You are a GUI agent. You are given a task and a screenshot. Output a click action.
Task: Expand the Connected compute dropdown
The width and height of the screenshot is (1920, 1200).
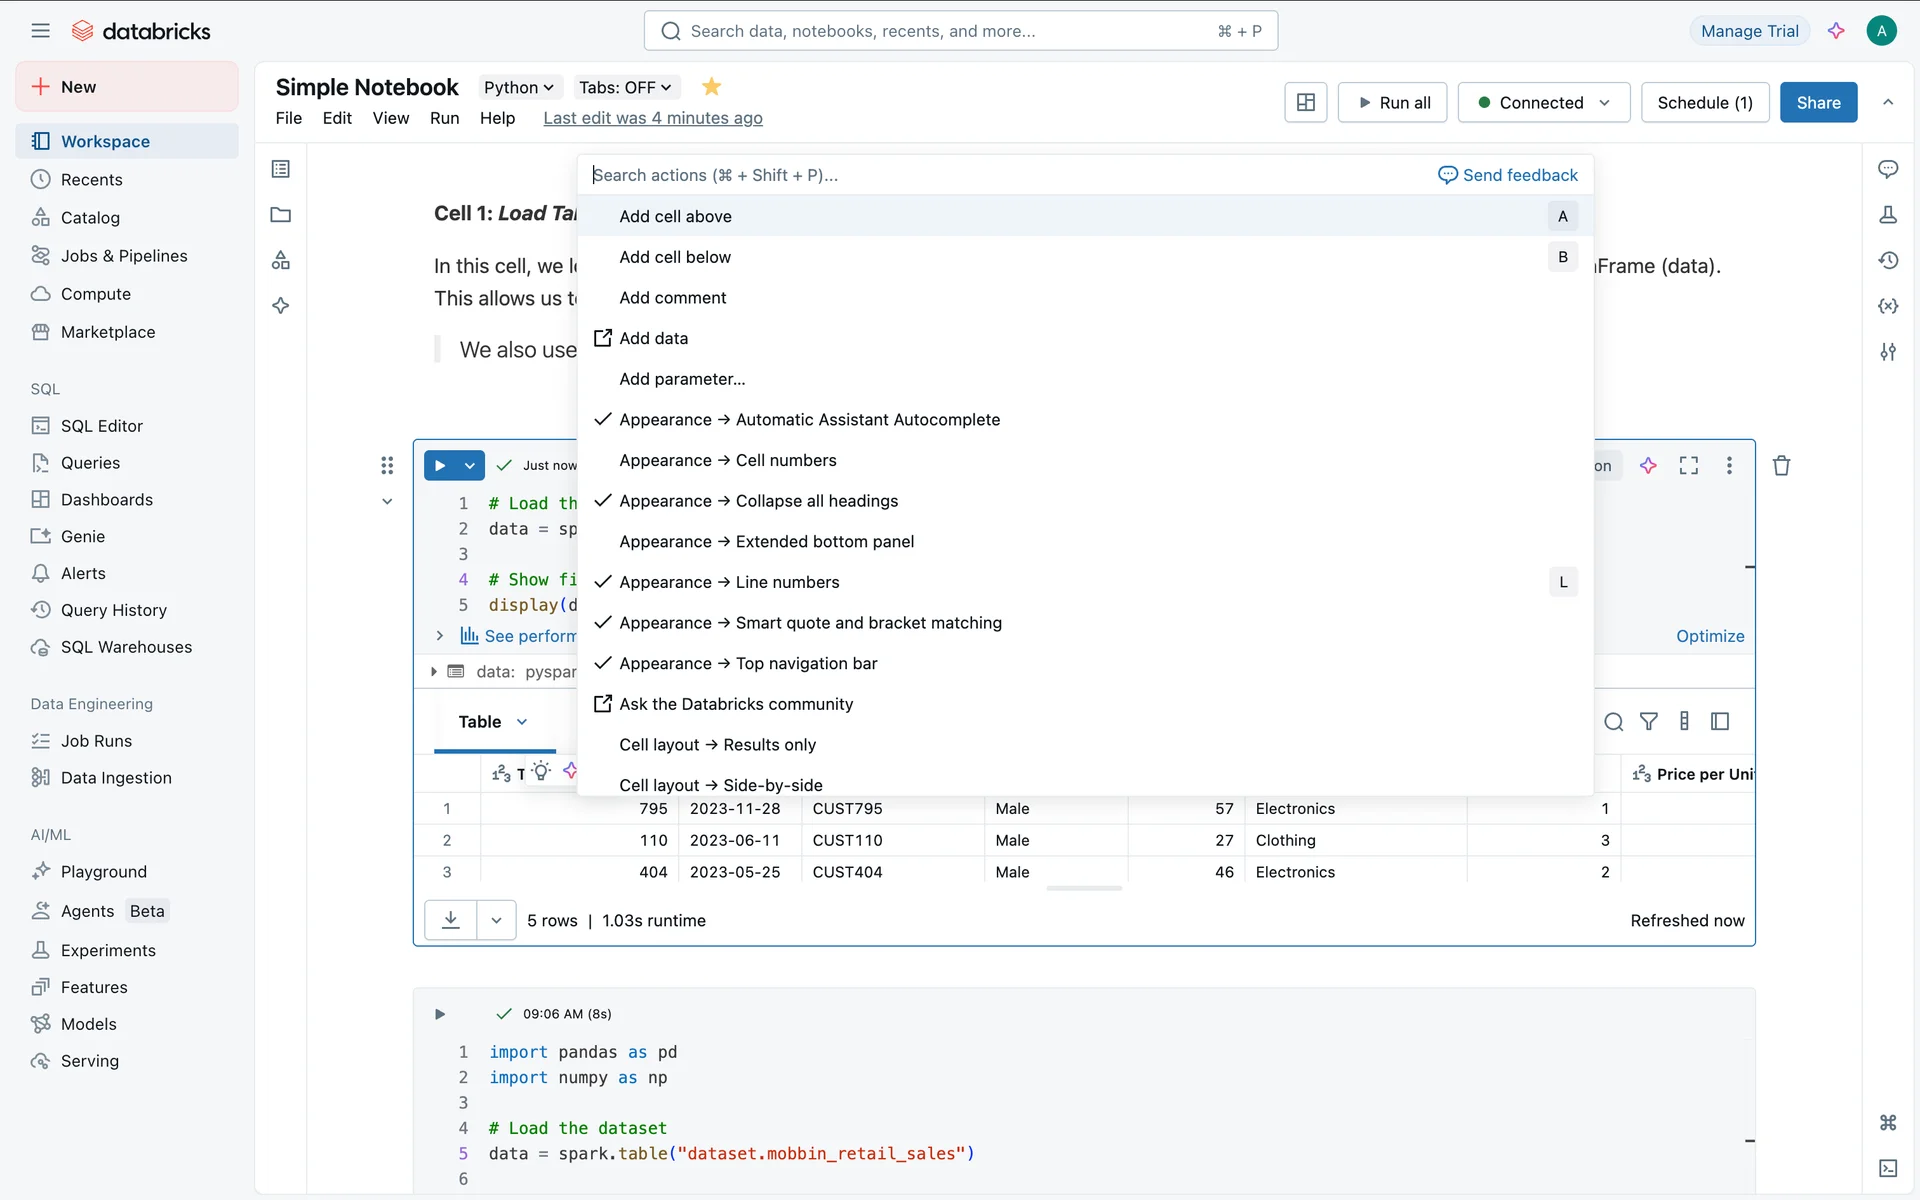1604,103
